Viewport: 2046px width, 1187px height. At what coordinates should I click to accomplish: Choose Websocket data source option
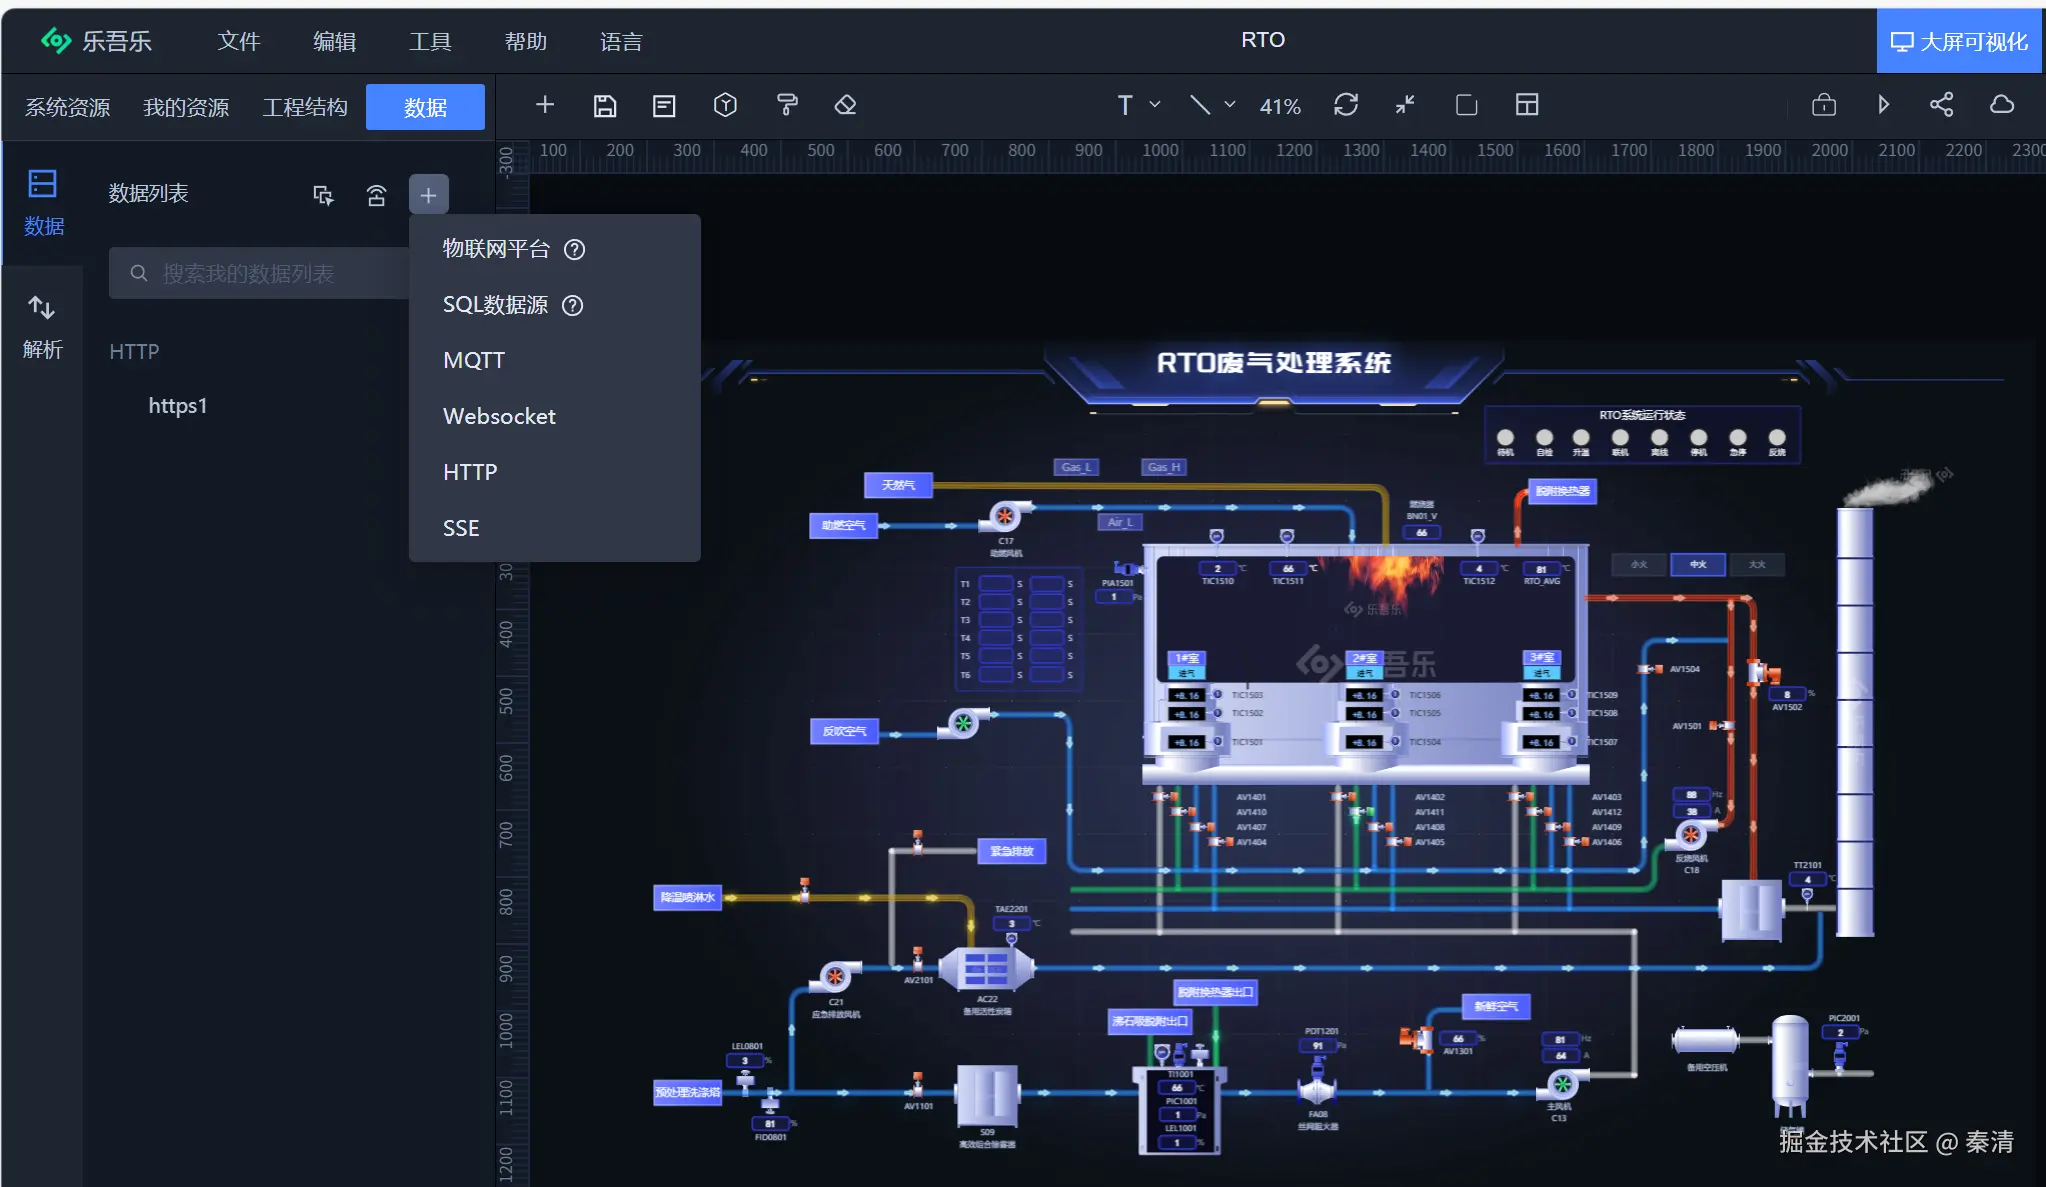(x=499, y=416)
